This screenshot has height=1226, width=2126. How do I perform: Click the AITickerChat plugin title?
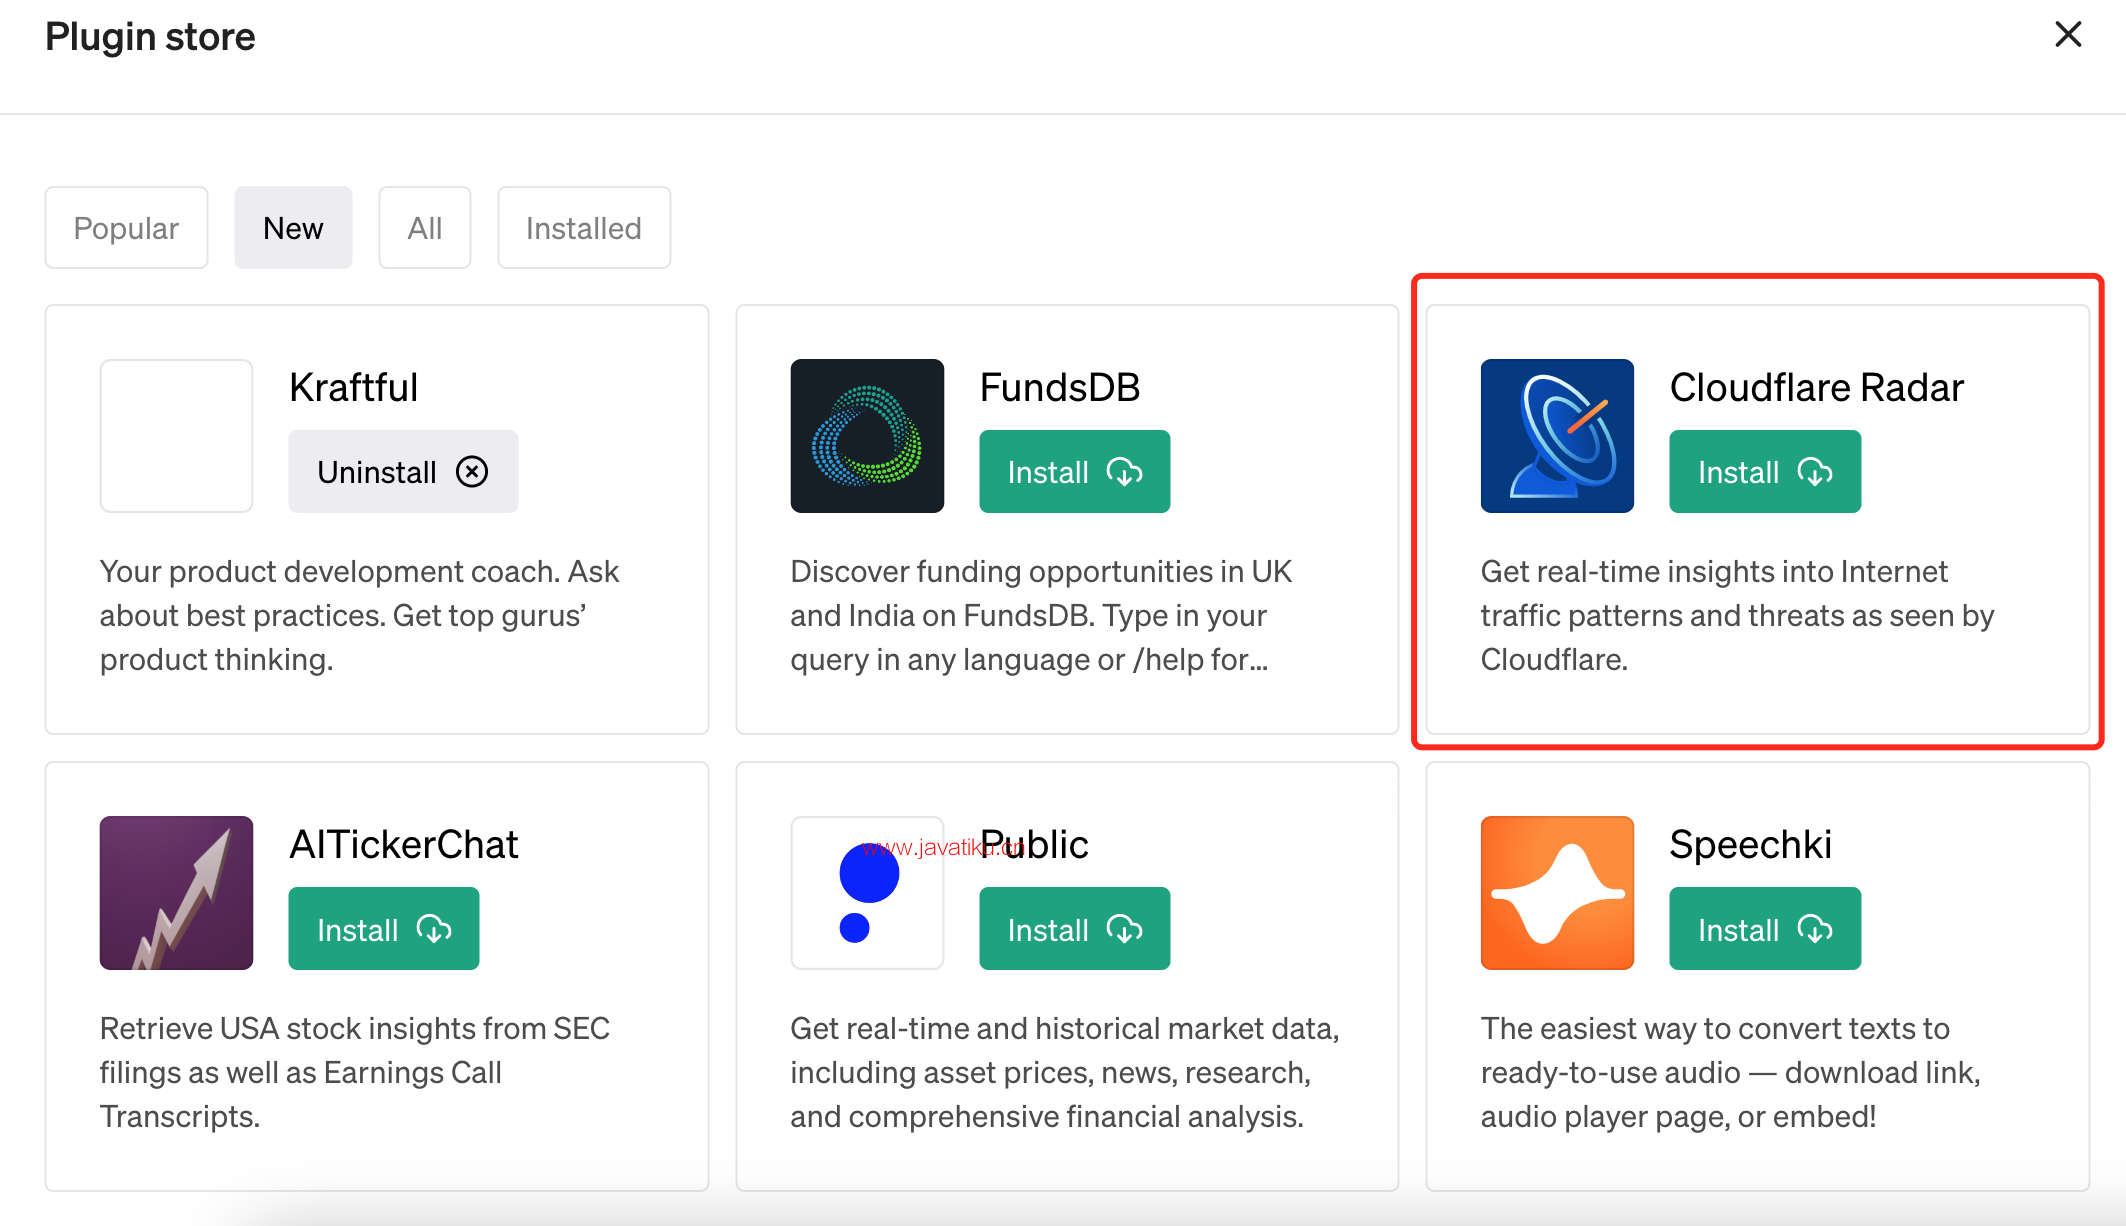click(404, 845)
